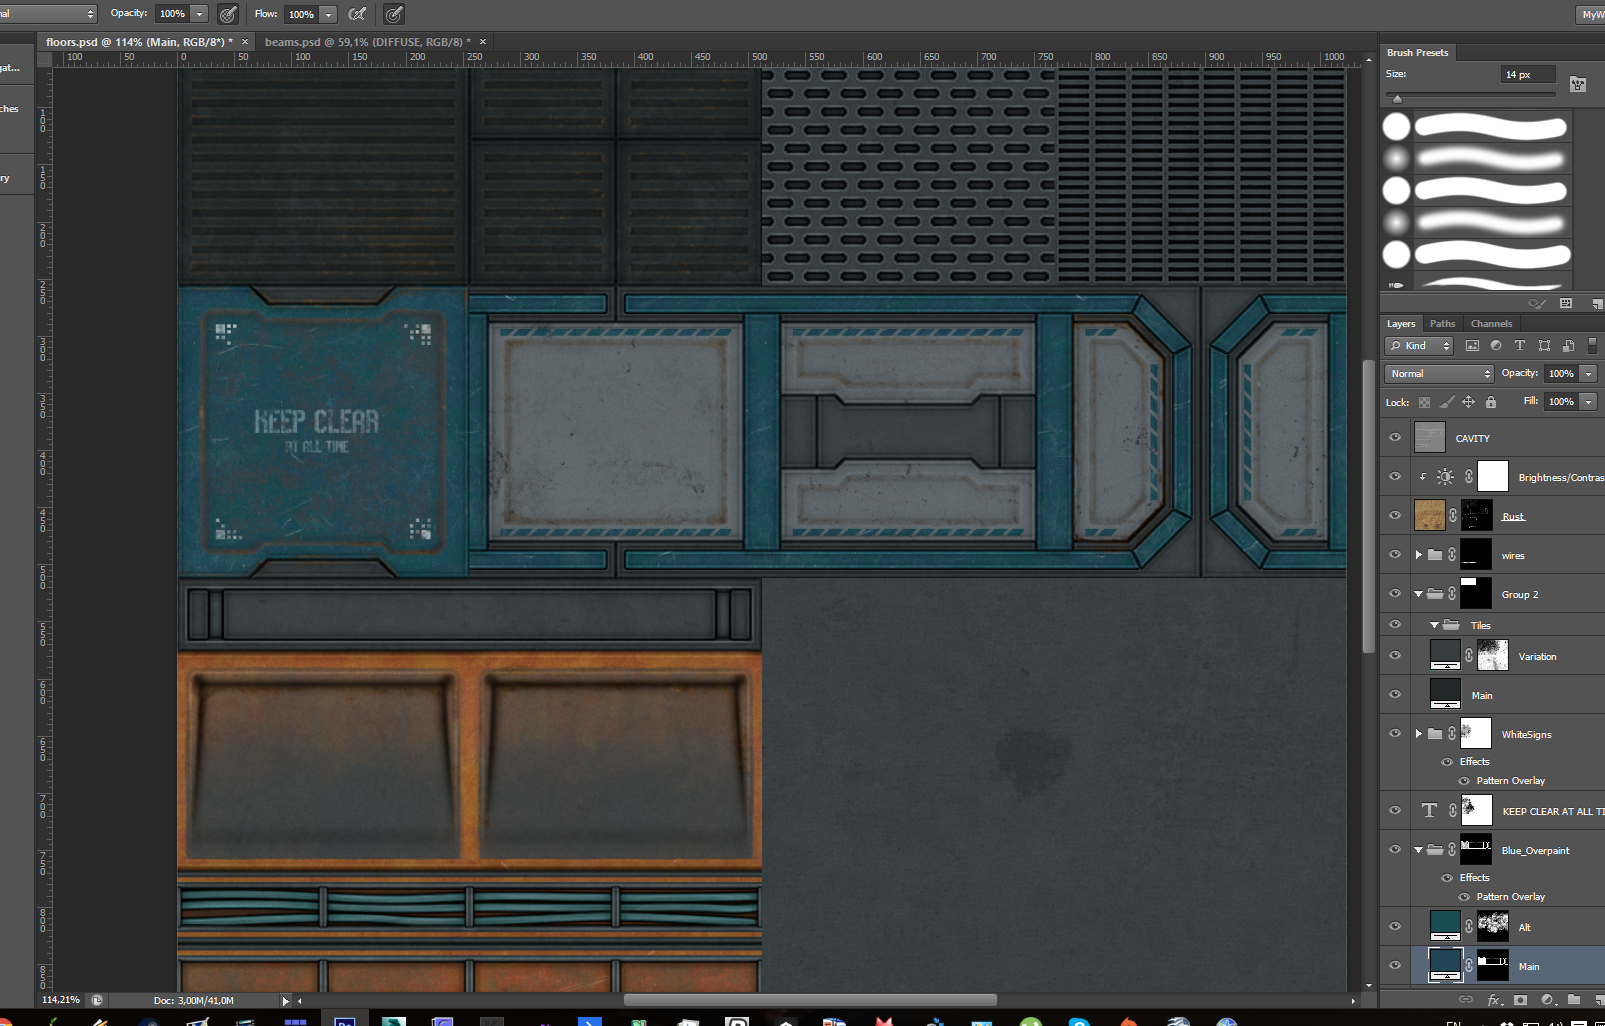
Task: Hide the Alt layer
Action: (1395, 927)
